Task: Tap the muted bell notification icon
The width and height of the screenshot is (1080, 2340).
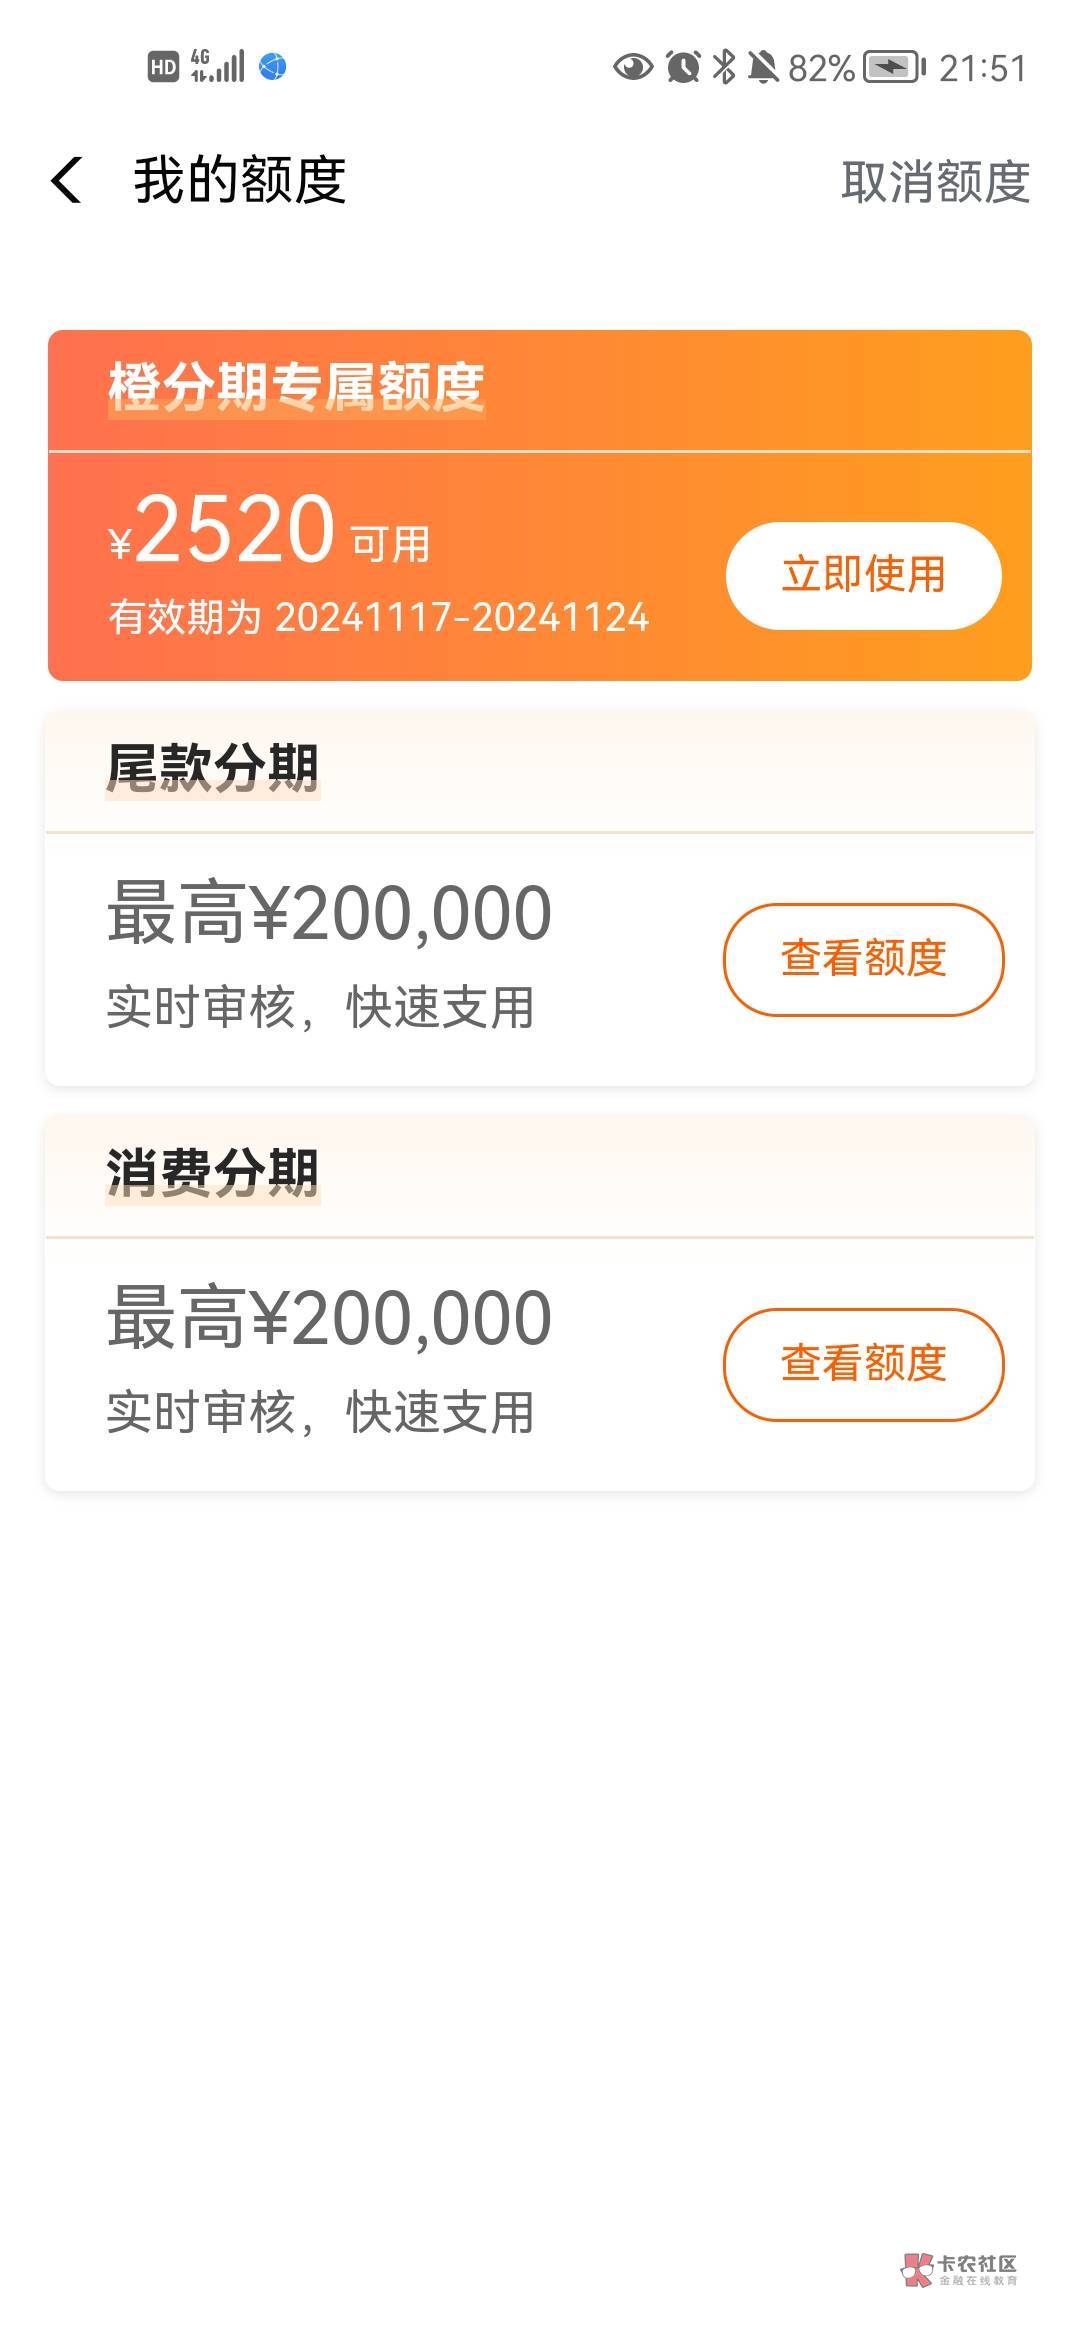Action: (763, 67)
